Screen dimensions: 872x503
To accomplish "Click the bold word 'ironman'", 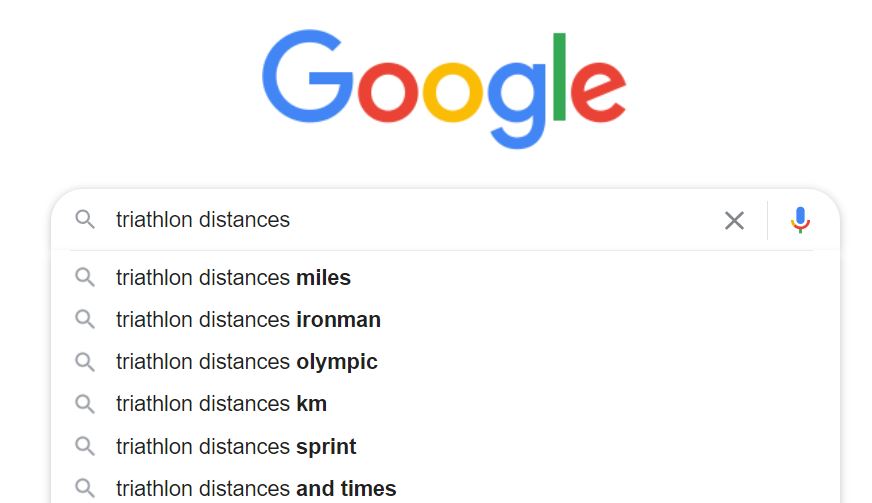I will 338,320.
